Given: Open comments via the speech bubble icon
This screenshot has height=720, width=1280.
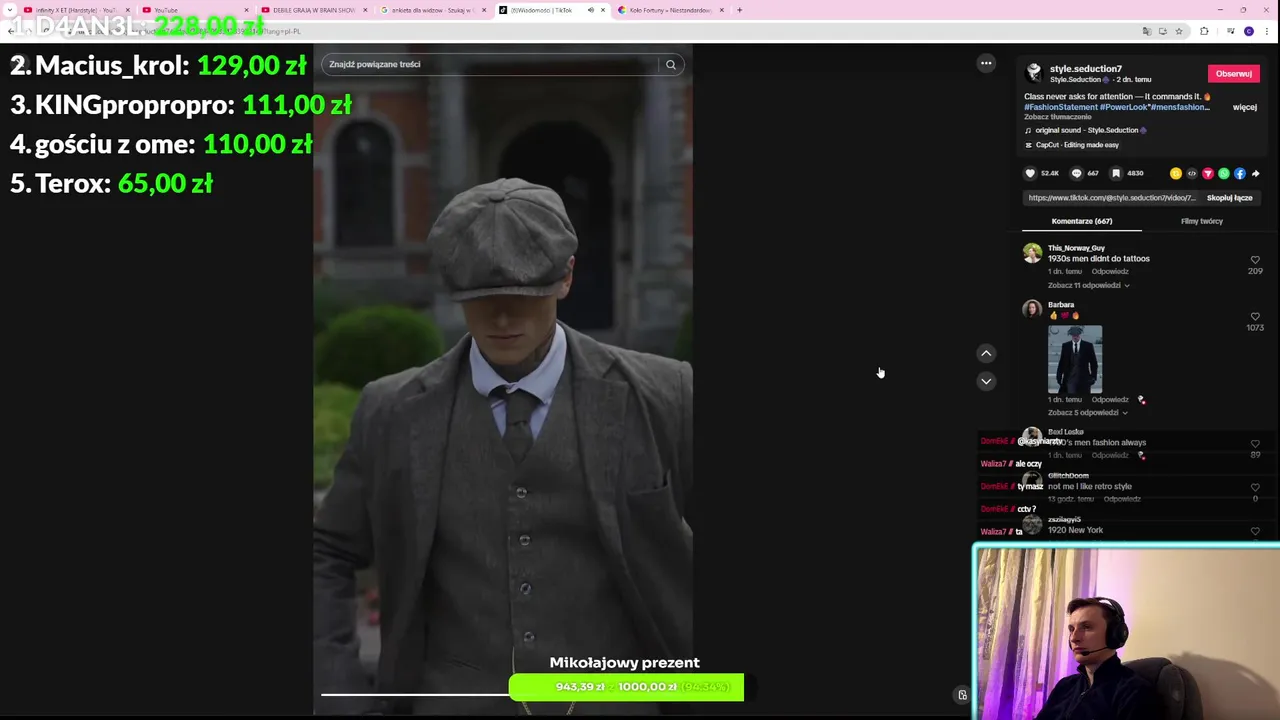Looking at the screenshot, I should pyautogui.click(x=1077, y=173).
